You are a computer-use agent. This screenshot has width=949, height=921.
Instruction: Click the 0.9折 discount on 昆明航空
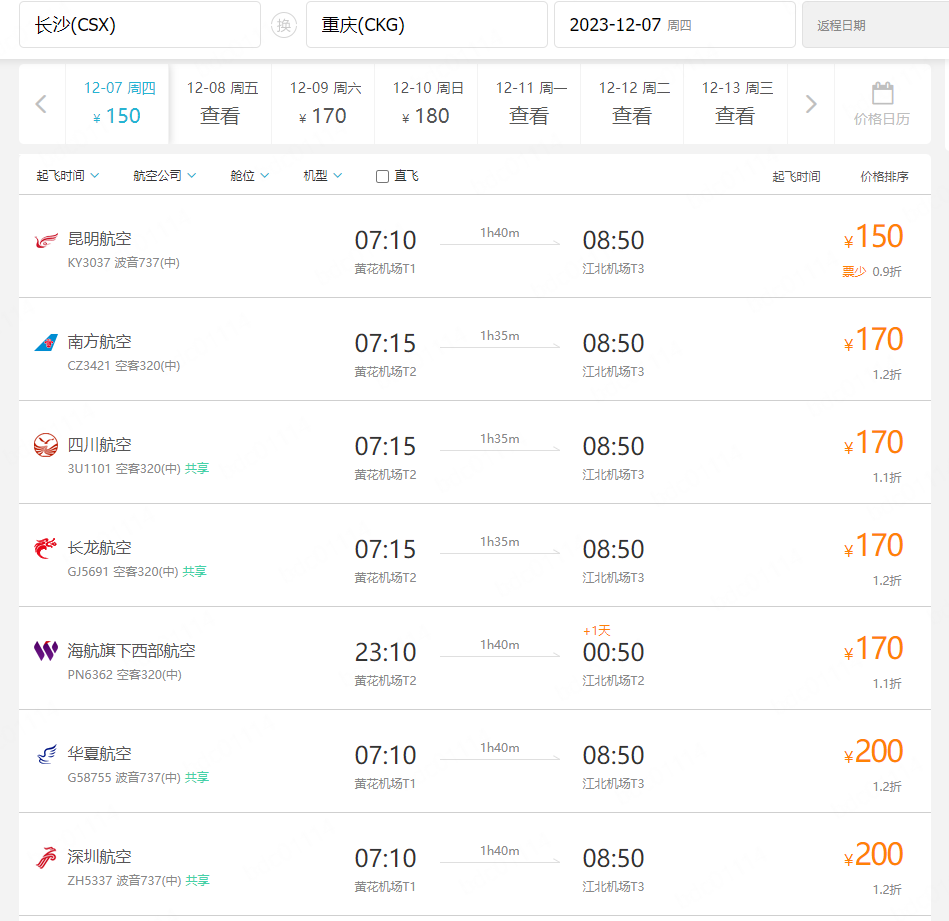(x=887, y=272)
